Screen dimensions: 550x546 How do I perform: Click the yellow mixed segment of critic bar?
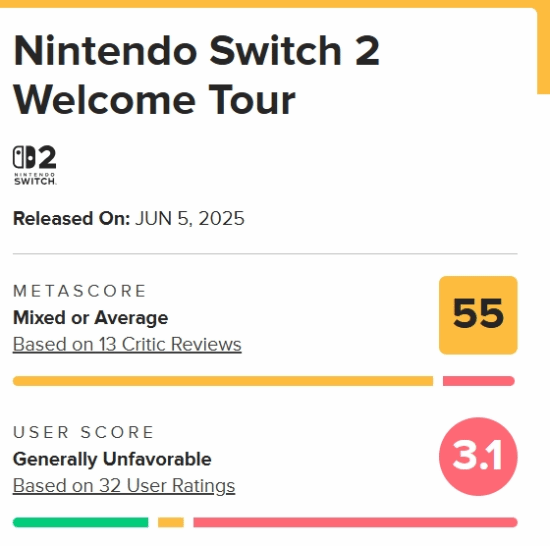coord(223,381)
